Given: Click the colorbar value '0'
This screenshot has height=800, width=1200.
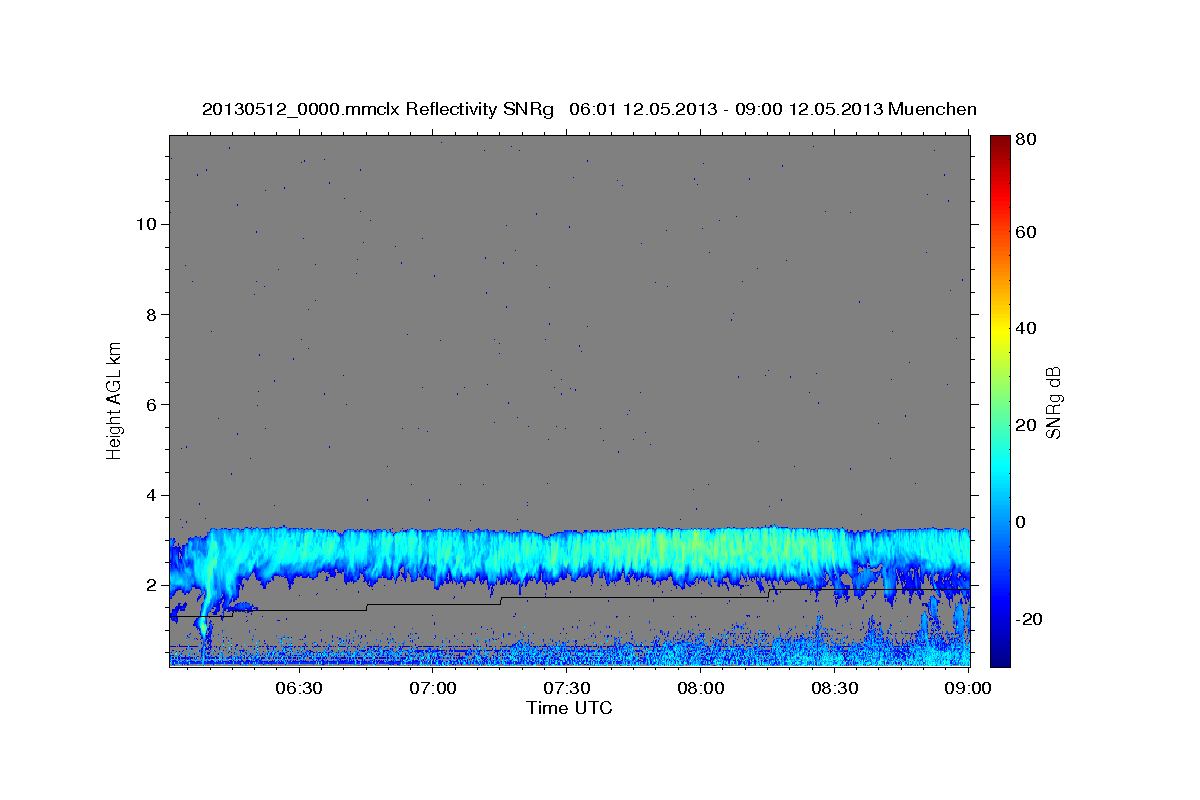Looking at the screenshot, I should tap(1021, 522).
